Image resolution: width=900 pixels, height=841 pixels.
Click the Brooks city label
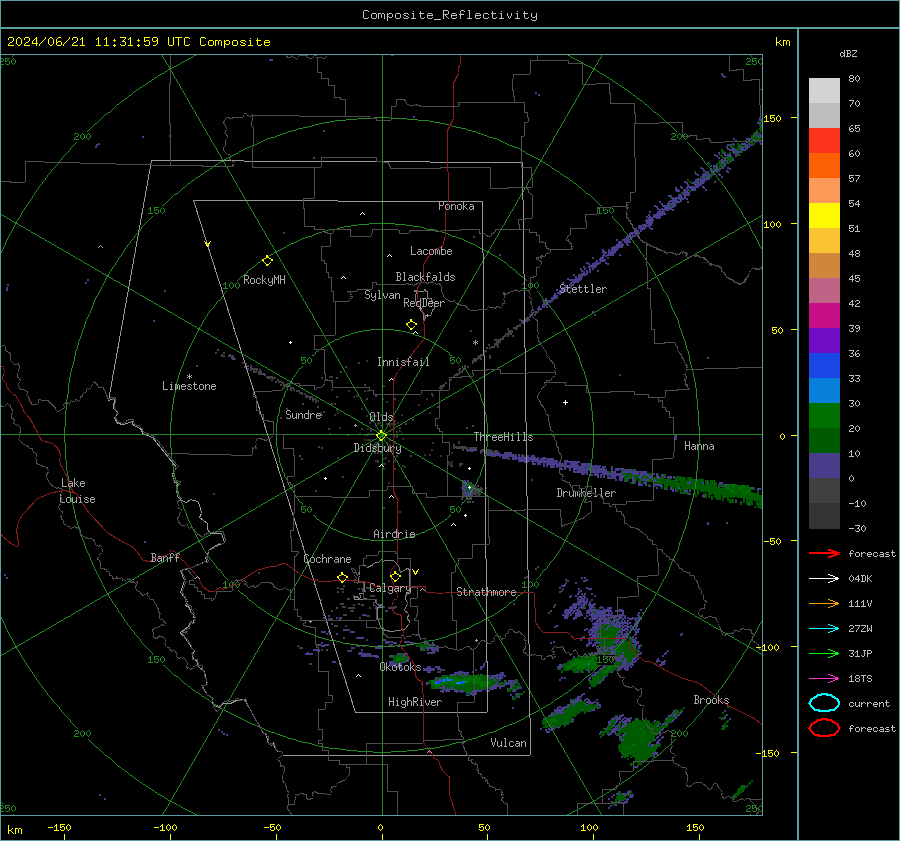tap(711, 700)
